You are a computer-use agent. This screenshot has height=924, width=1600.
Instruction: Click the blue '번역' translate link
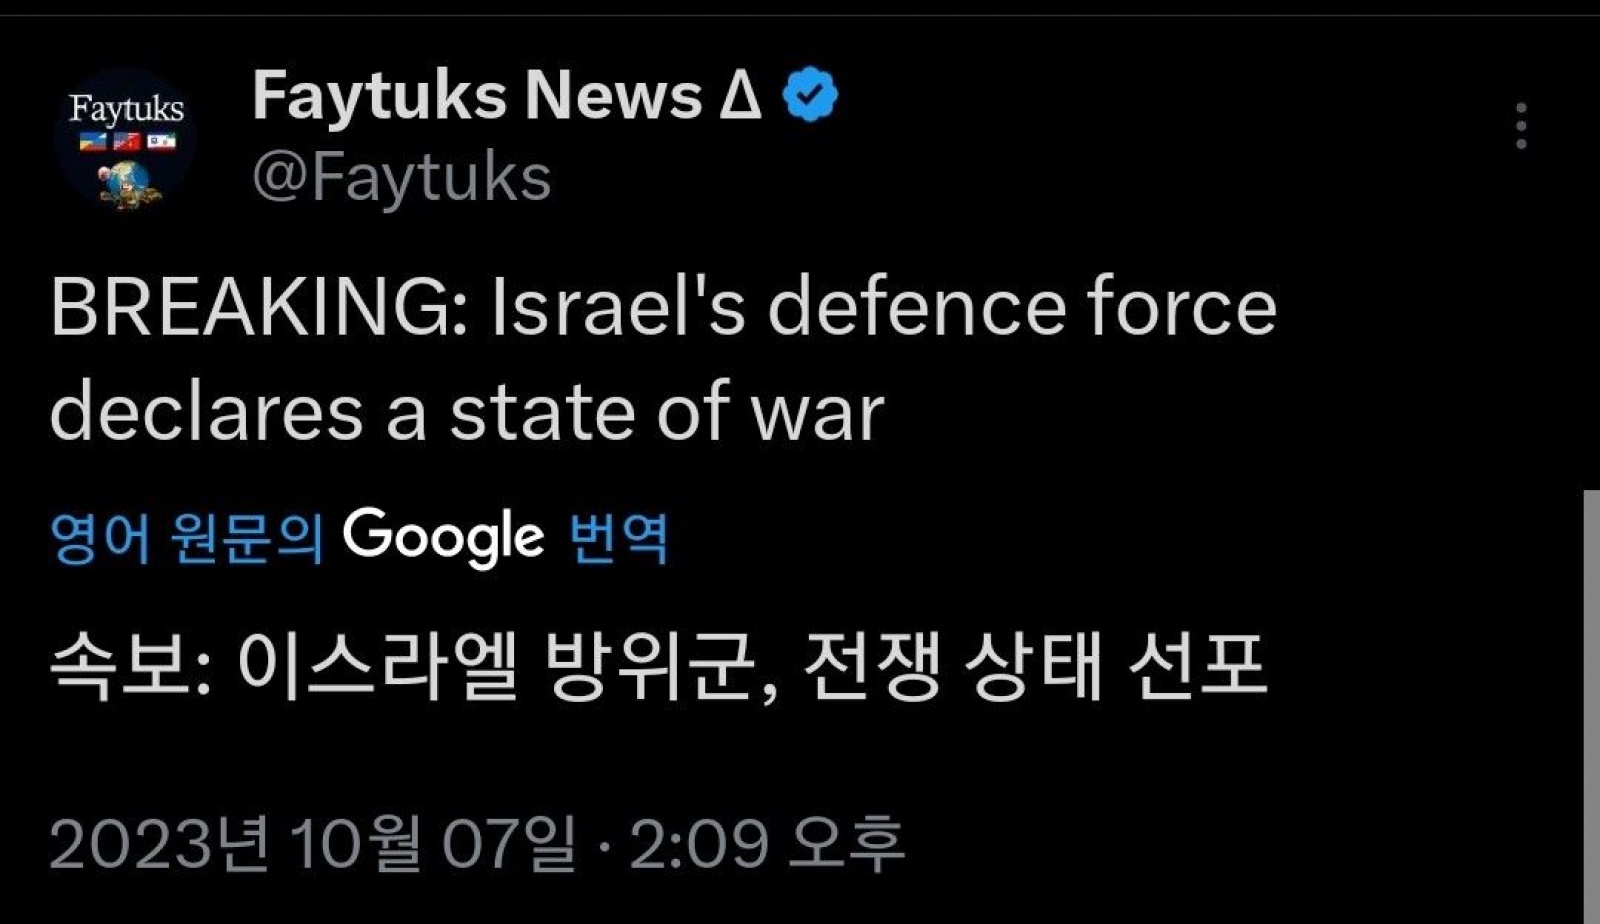[618, 539]
